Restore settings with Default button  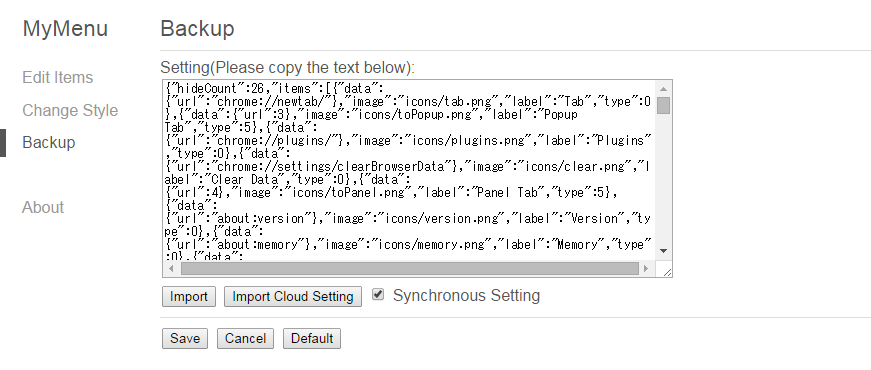(312, 339)
